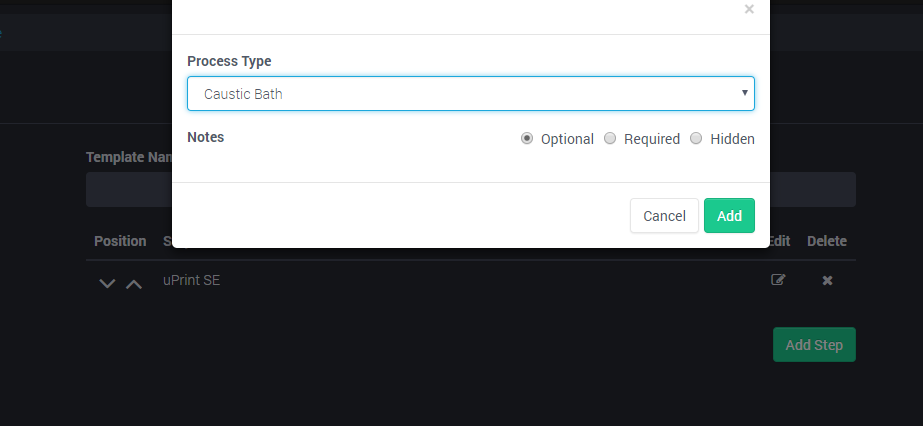The height and width of the screenshot is (426, 923).
Task: Click the Process Type label
Action: click(229, 61)
